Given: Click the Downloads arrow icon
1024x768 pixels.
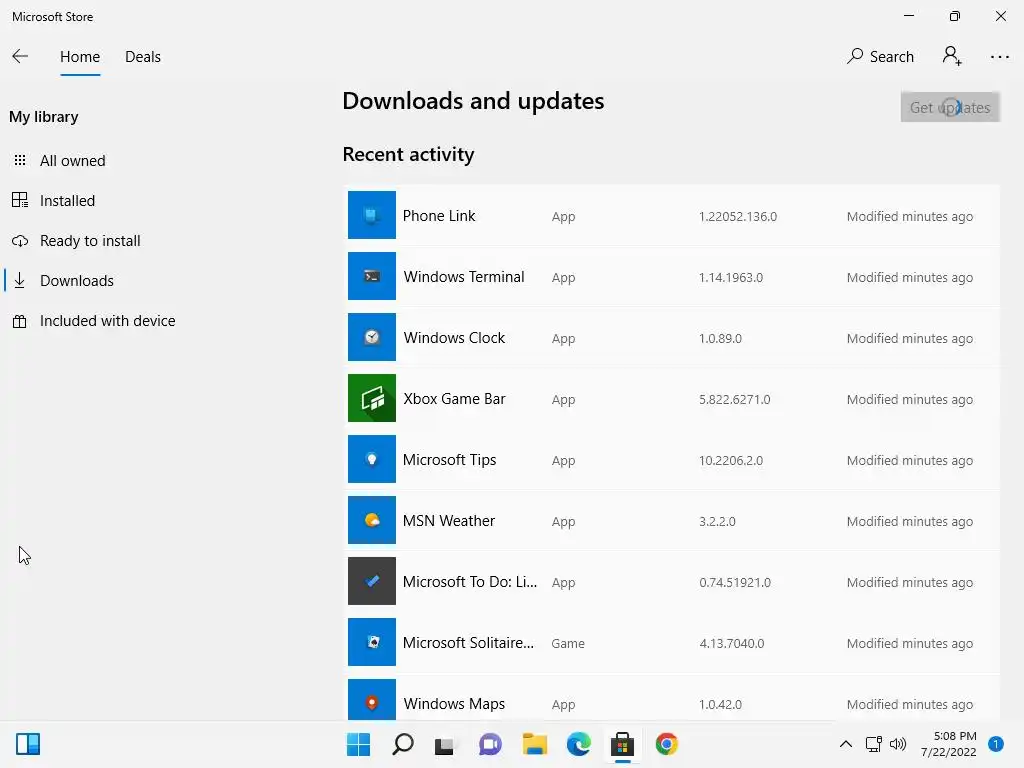Looking at the screenshot, I should (x=20, y=281).
